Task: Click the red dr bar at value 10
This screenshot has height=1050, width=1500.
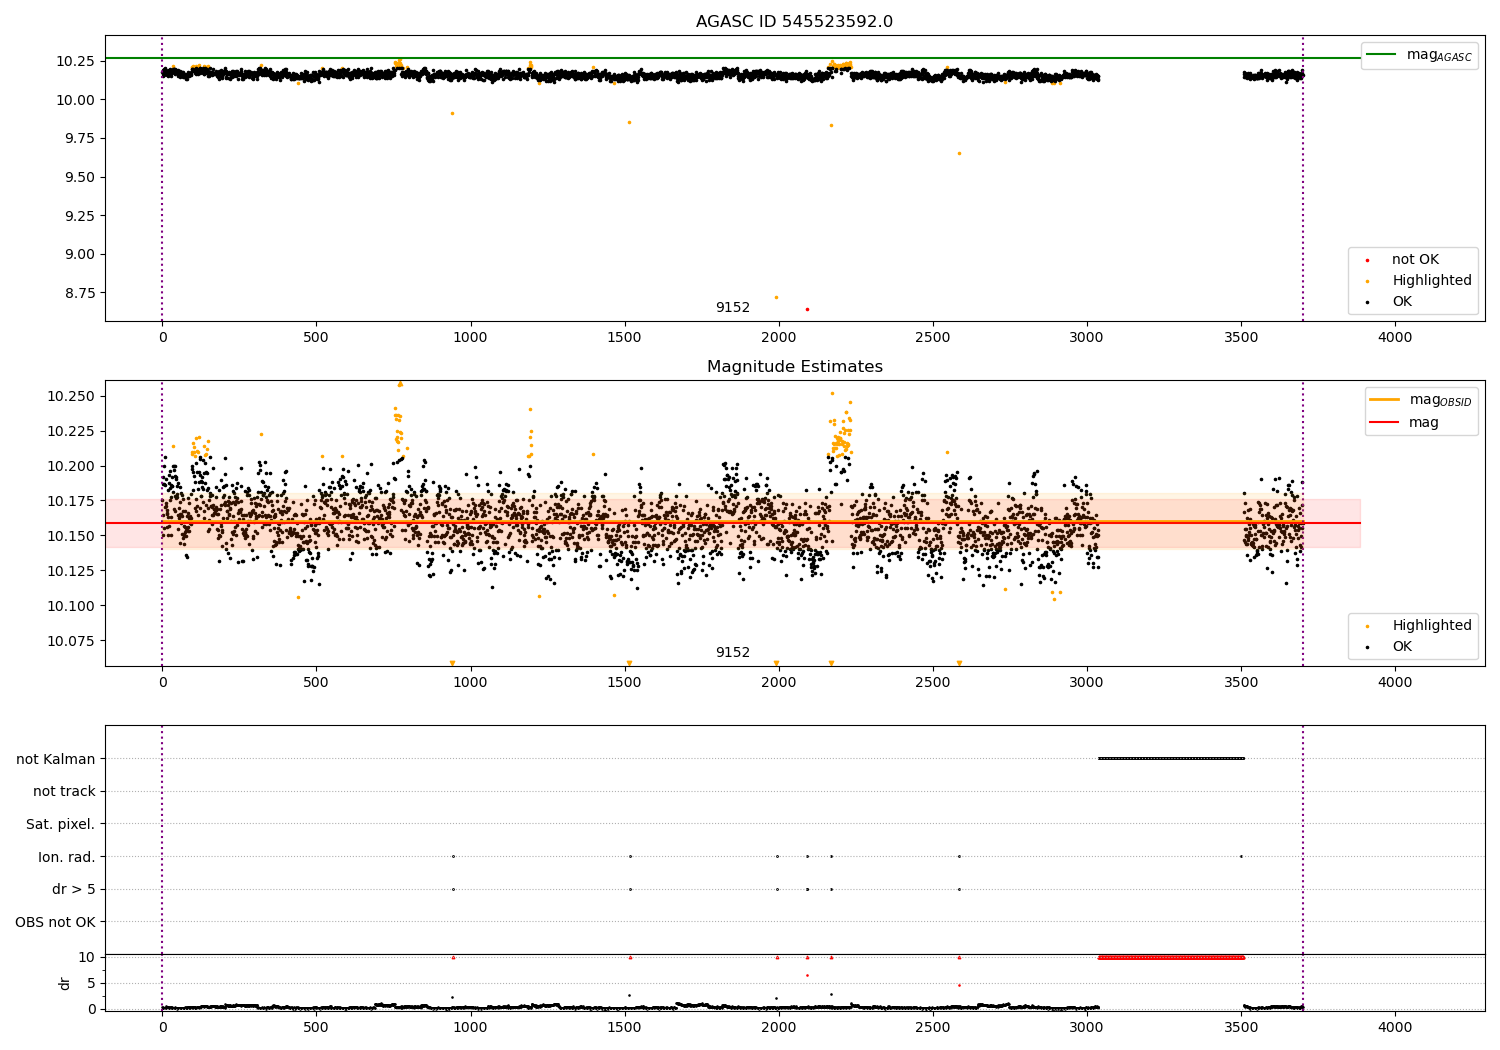Action: click(1171, 957)
